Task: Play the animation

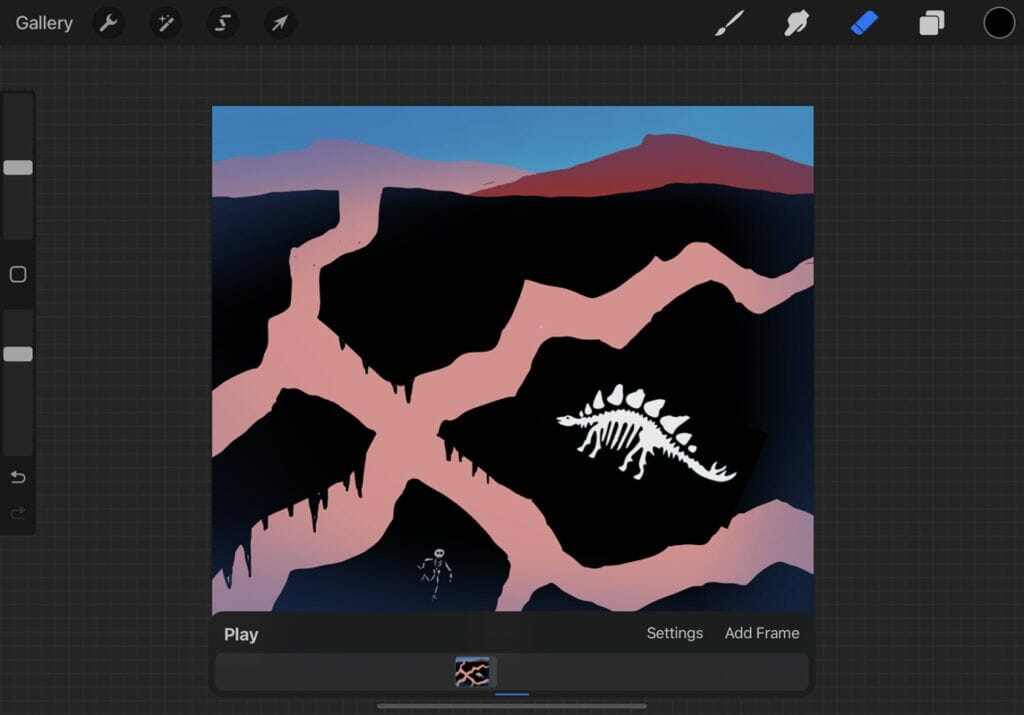Action: (241, 634)
